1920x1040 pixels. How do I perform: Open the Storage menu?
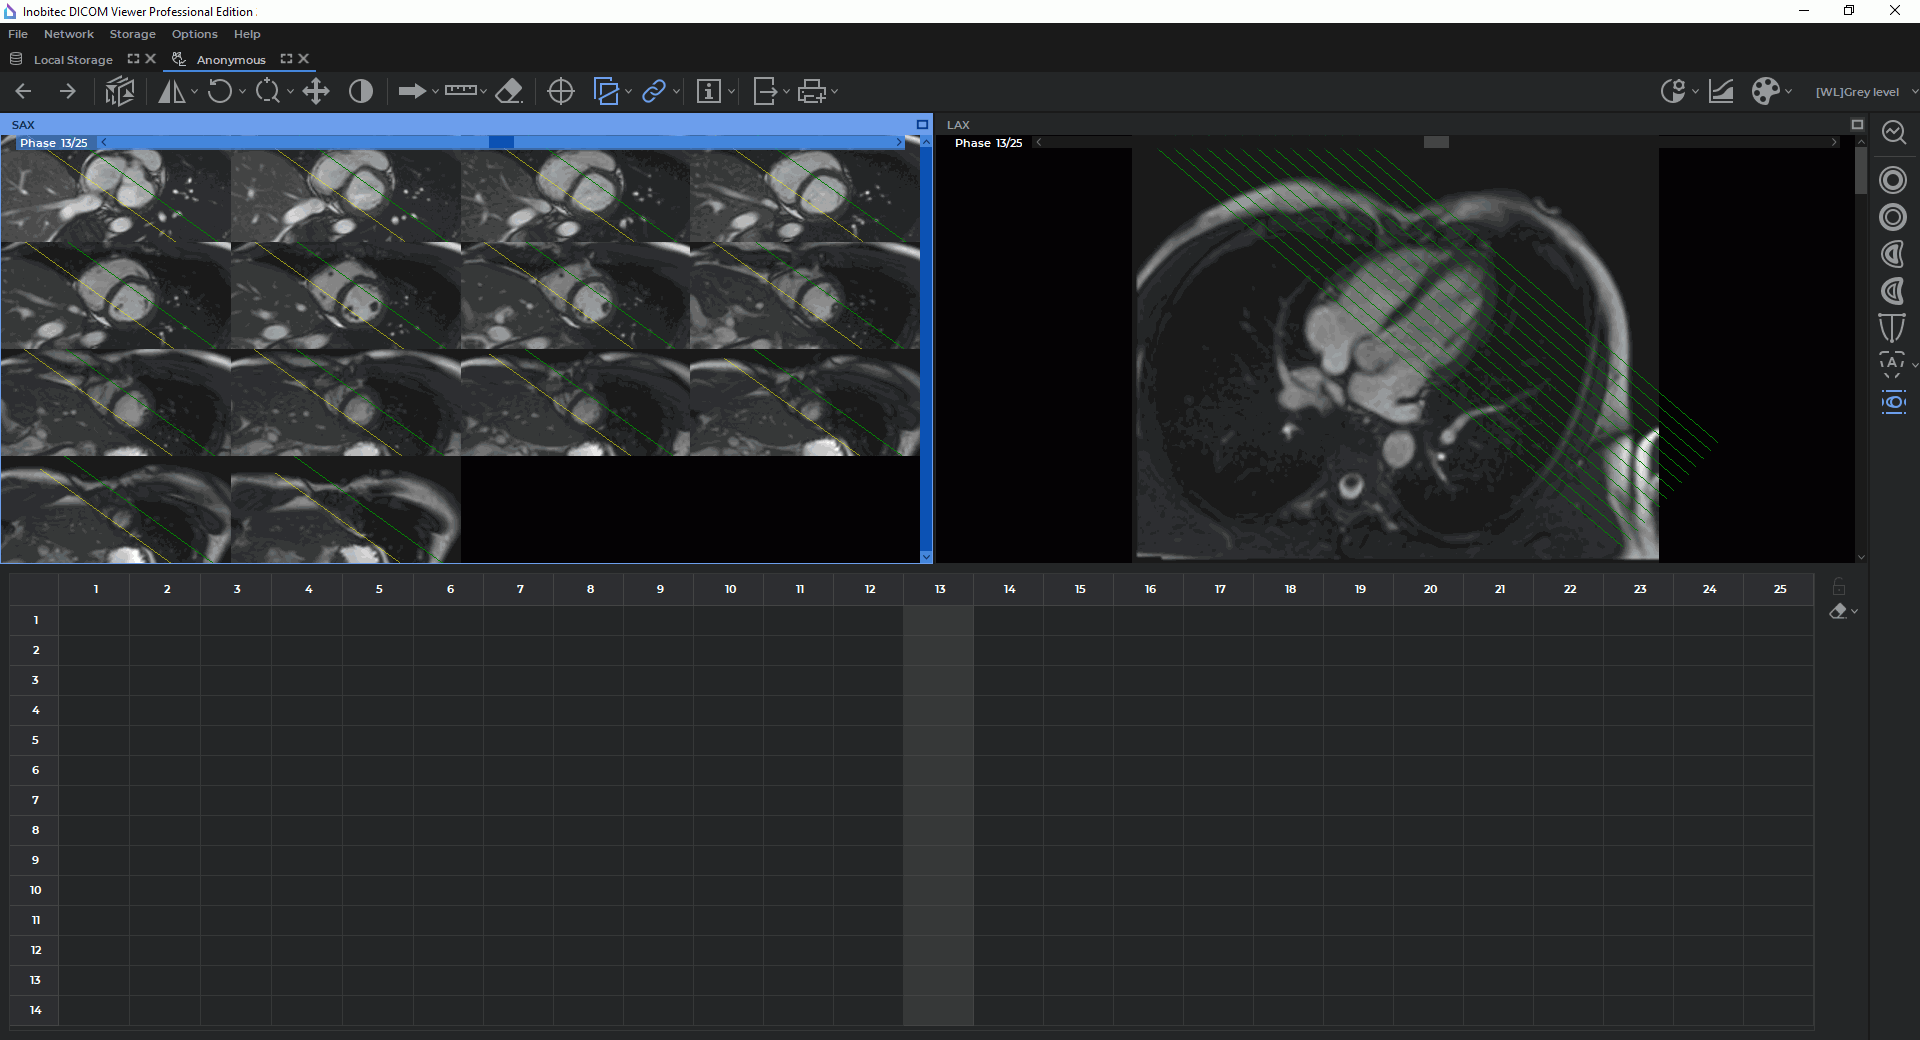tap(132, 34)
